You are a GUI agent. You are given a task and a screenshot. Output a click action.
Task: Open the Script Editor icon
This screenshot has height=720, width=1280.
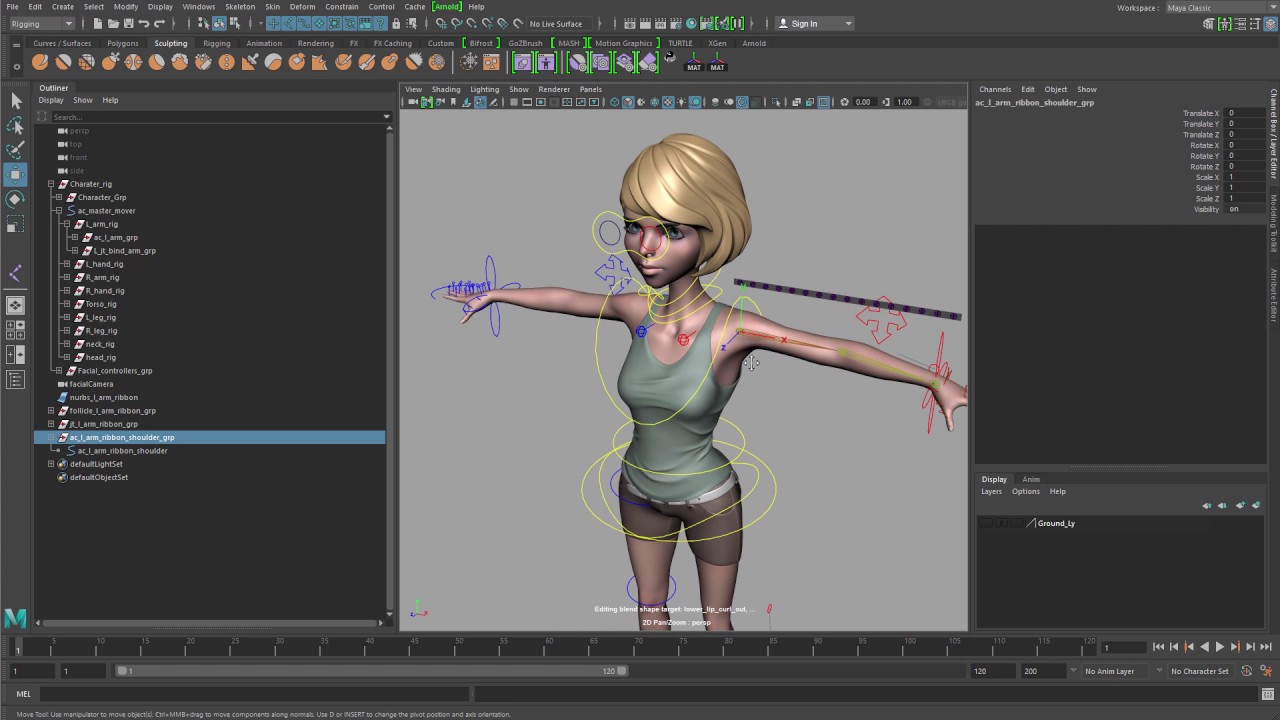pyautogui.click(x=1269, y=693)
